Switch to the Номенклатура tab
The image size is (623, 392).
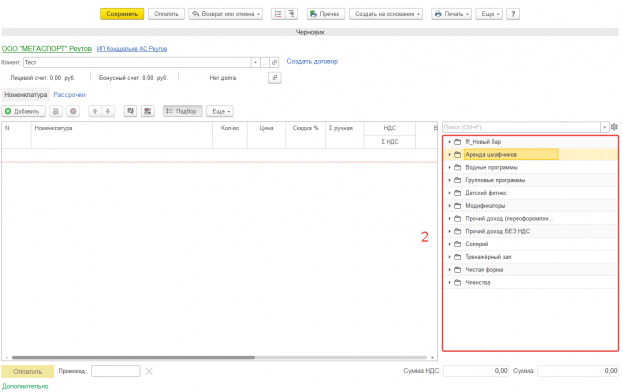click(26, 95)
